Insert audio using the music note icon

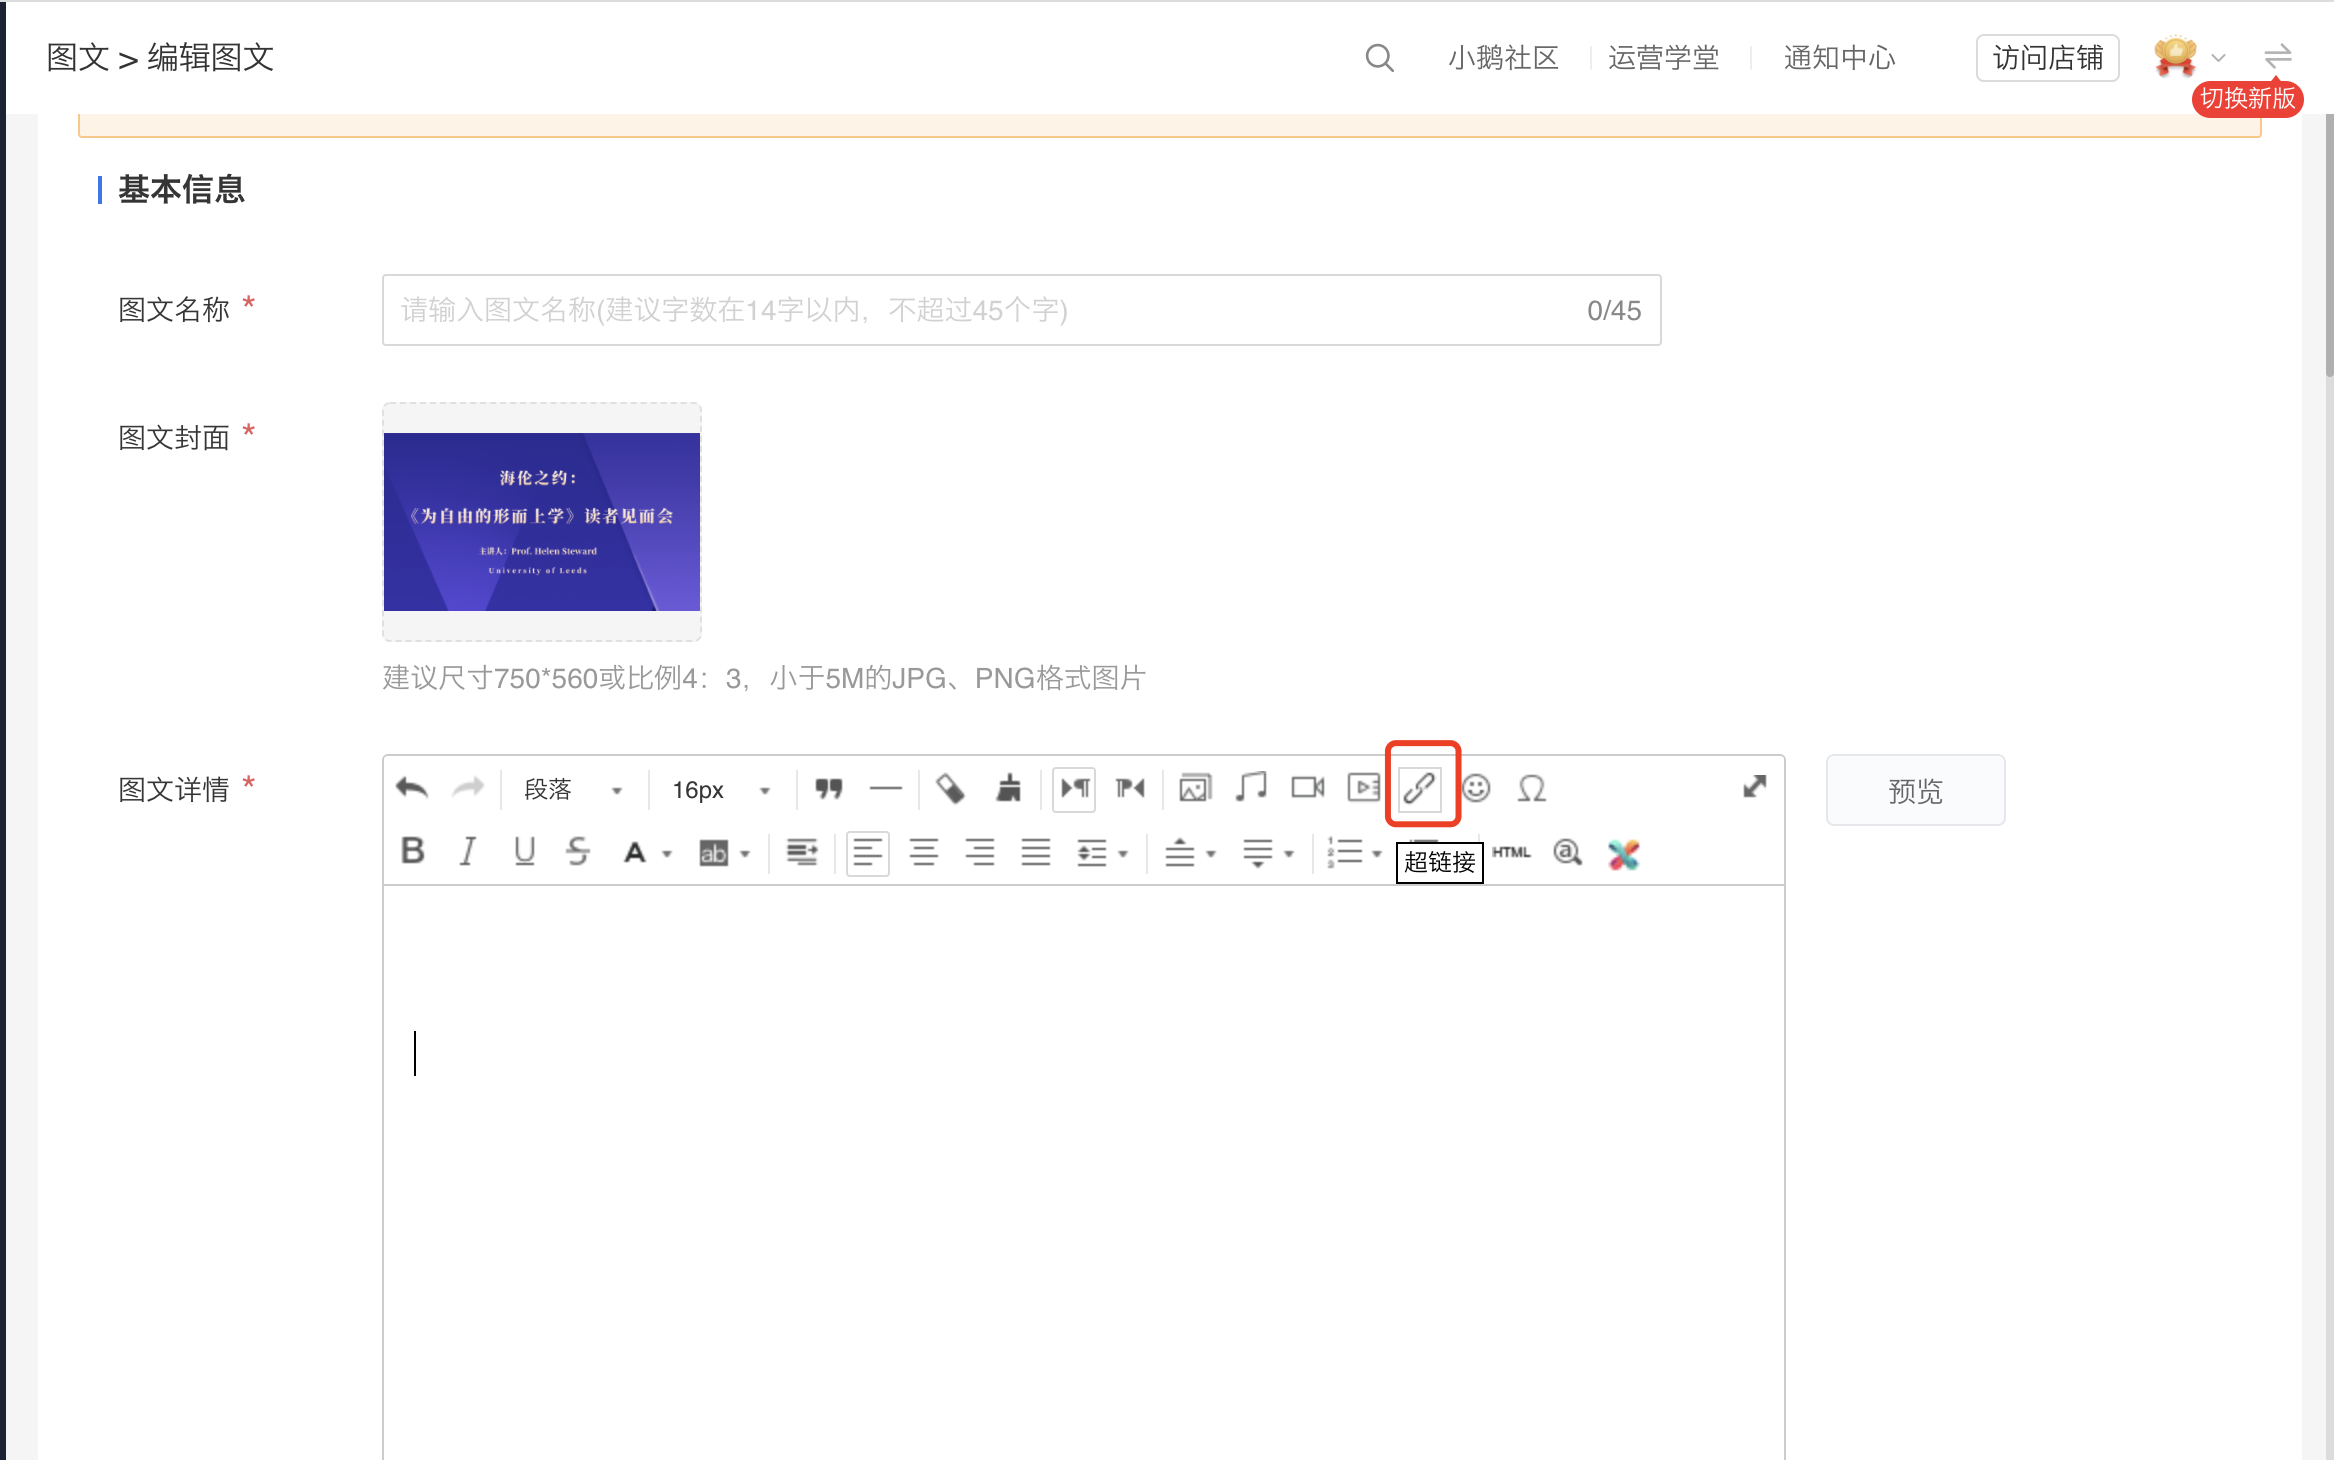(1250, 788)
